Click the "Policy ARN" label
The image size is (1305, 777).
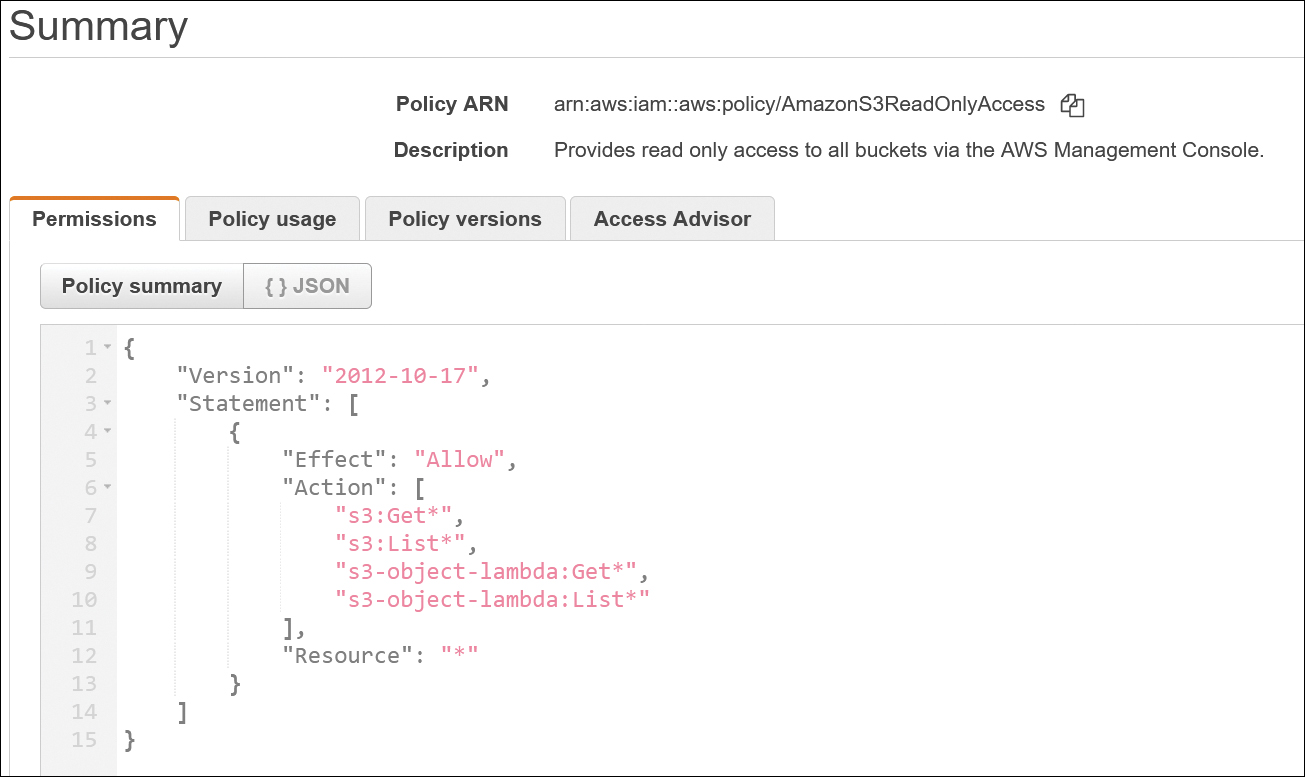[x=452, y=104]
